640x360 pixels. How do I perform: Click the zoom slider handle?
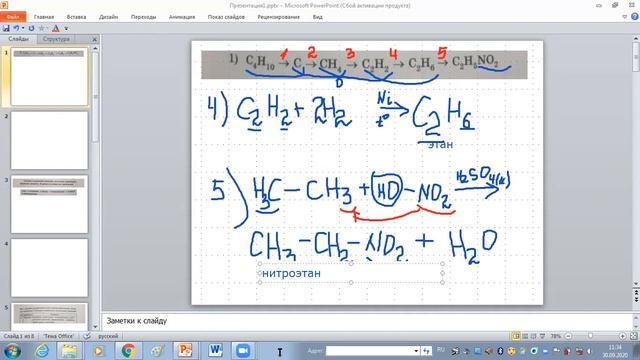click(590, 336)
